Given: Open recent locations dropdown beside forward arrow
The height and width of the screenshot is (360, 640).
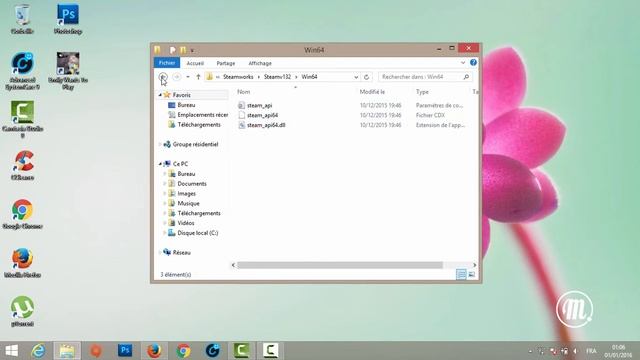Looking at the screenshot, I should tap(188, 77).
